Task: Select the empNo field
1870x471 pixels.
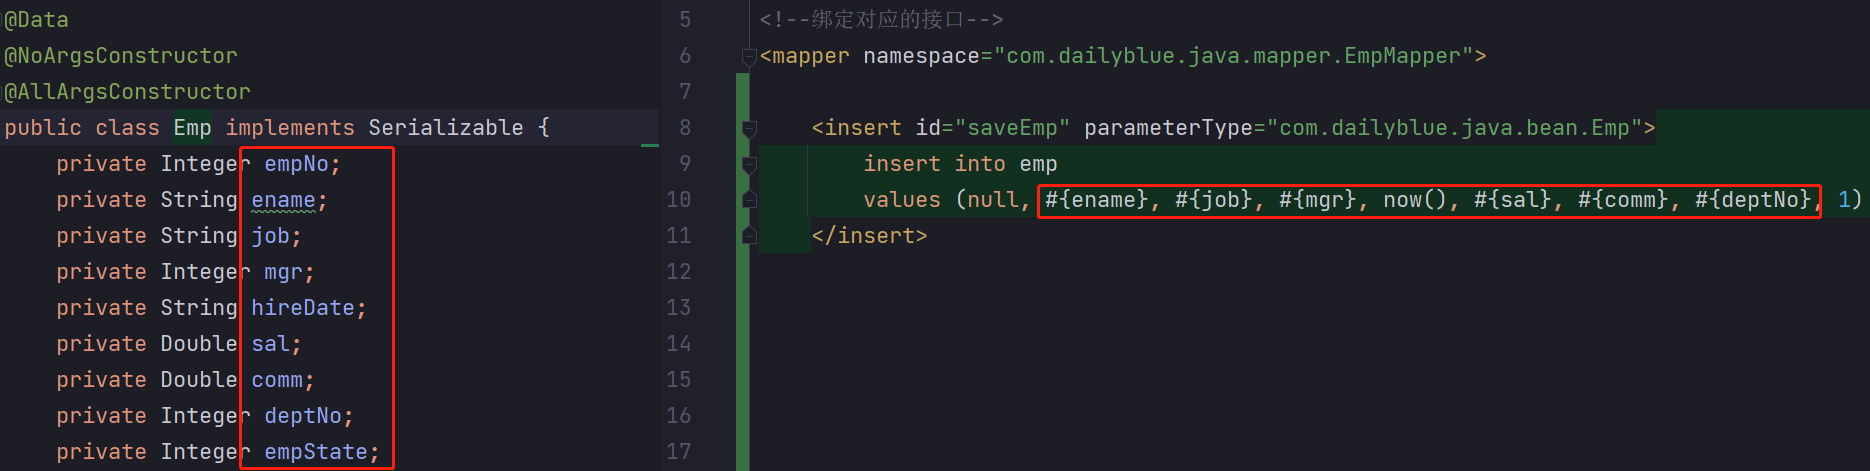Action: pyautogui.click(x=296, y=164)
